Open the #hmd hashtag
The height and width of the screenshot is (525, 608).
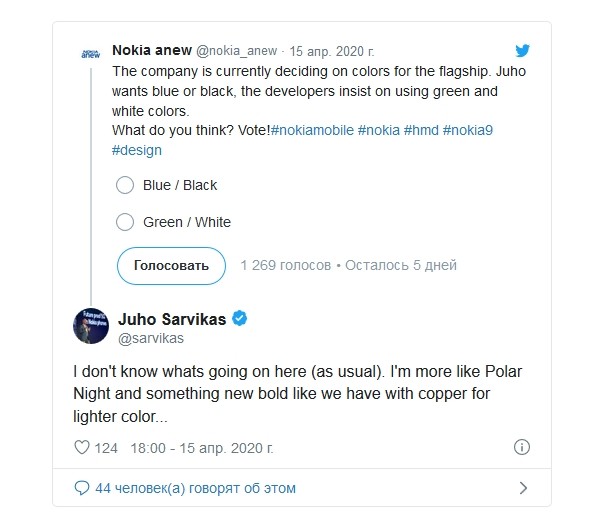click(x=421, y=130)
